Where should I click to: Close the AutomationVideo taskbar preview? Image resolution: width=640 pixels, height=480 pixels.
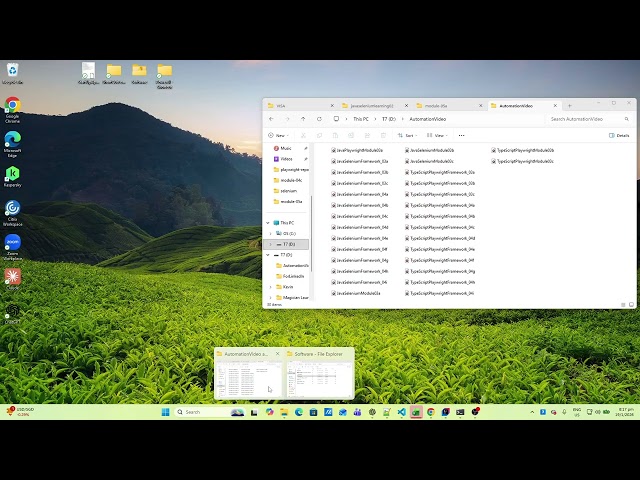278,354
